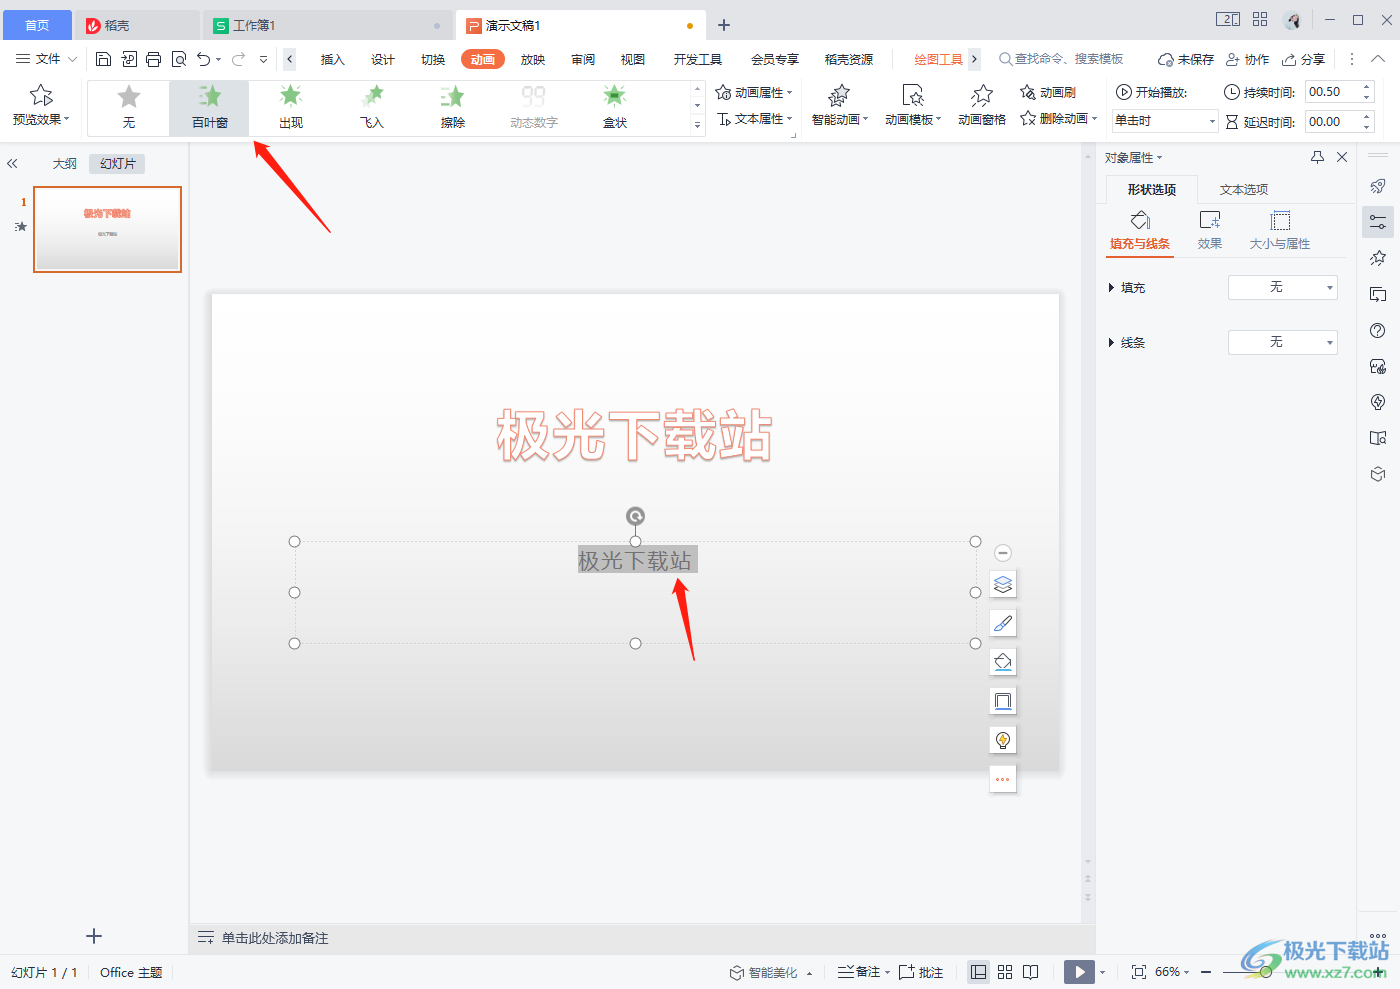The width and height of the screenshot is (1400, 989).
Task: Open the 文件 menu
Action: pyautogui.click(x=46, y=59)
